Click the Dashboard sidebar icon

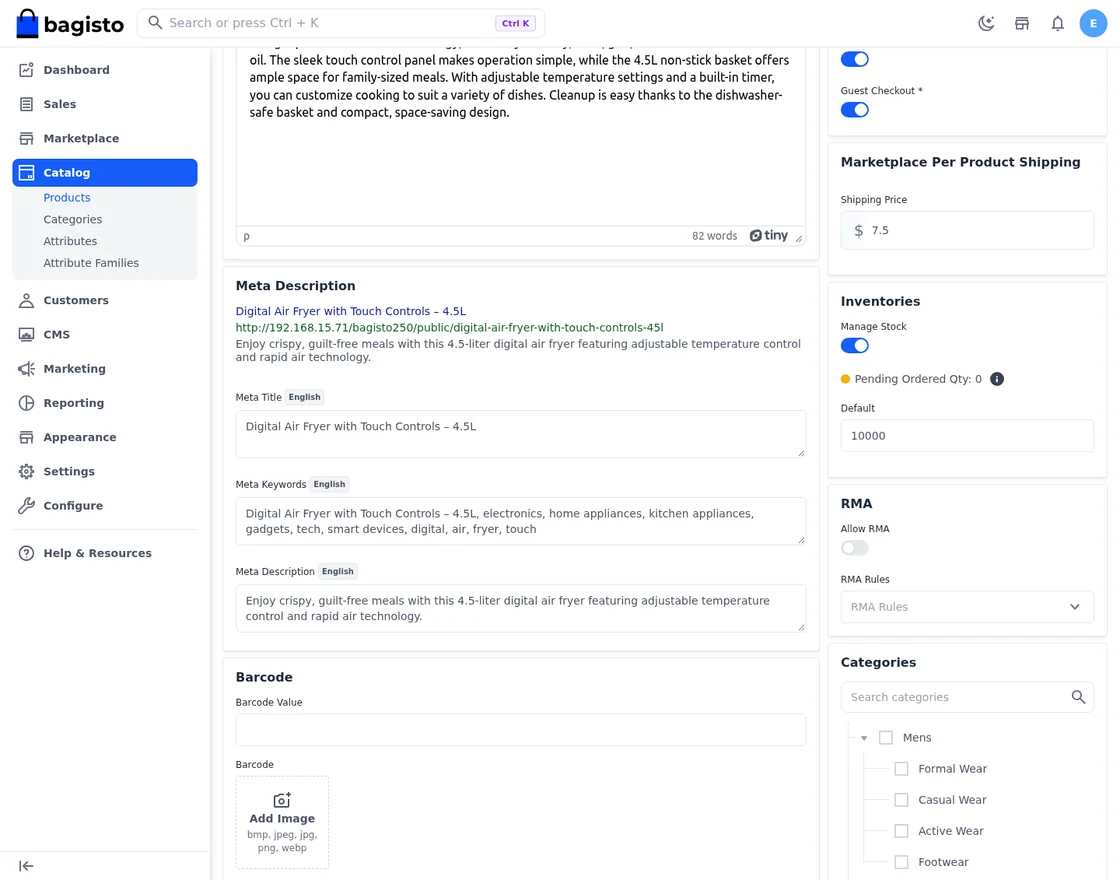(x=26, y=70)
